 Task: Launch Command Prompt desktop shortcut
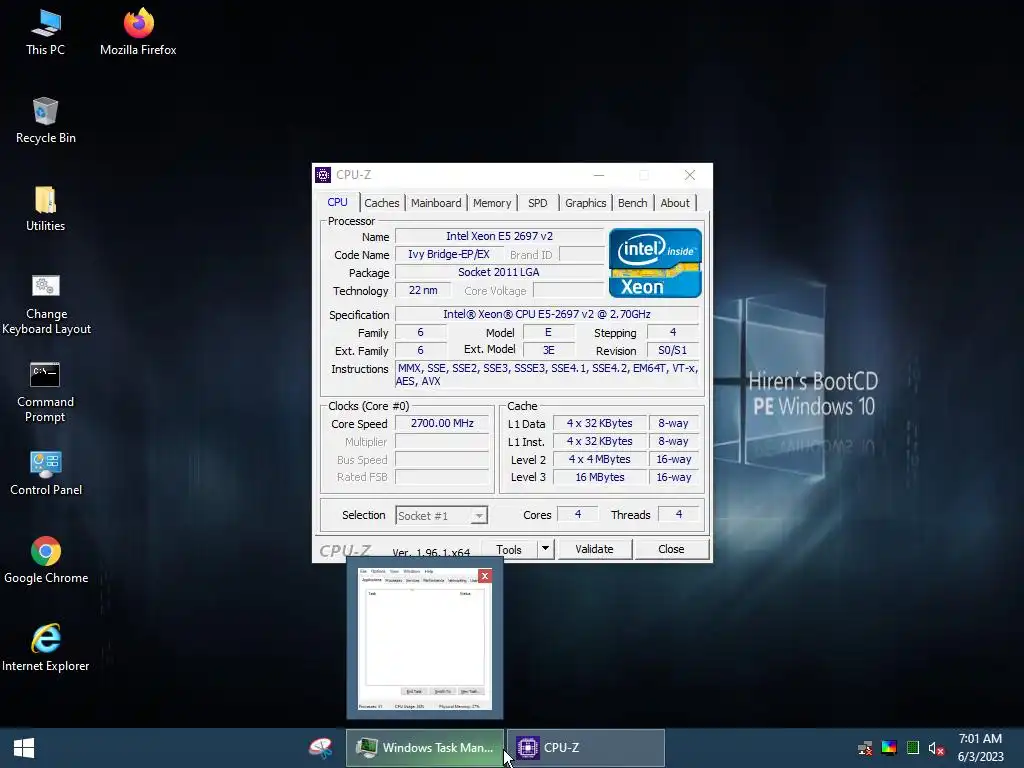45,392
